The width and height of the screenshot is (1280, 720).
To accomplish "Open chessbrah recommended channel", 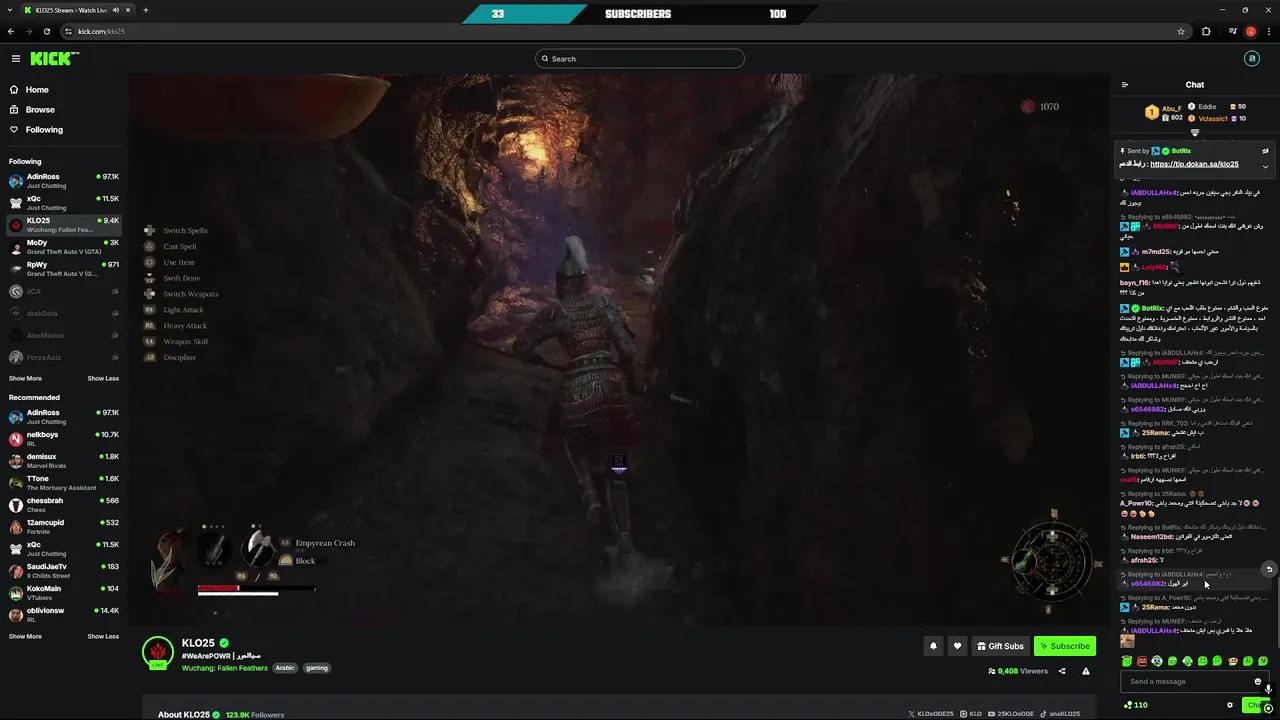I will [x=63, y=505].
